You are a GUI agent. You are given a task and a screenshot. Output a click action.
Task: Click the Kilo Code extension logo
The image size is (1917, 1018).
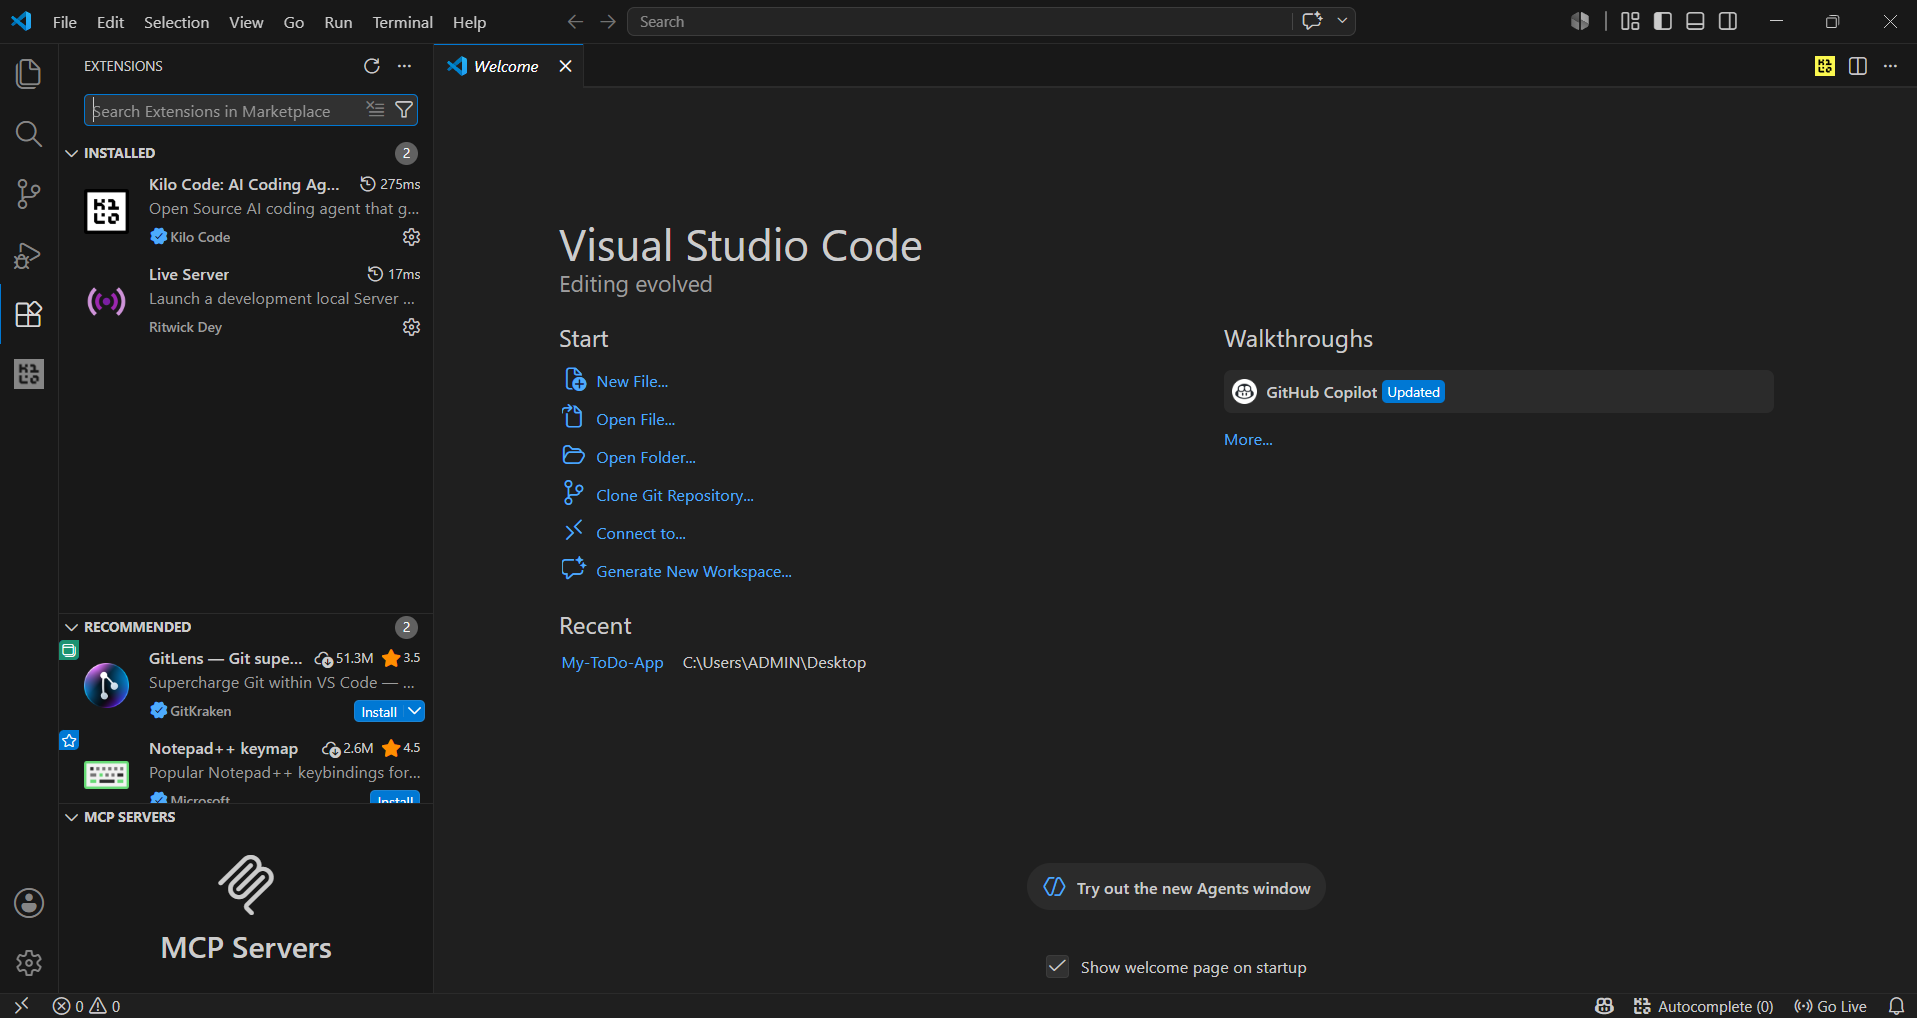[x=107, y=211]
